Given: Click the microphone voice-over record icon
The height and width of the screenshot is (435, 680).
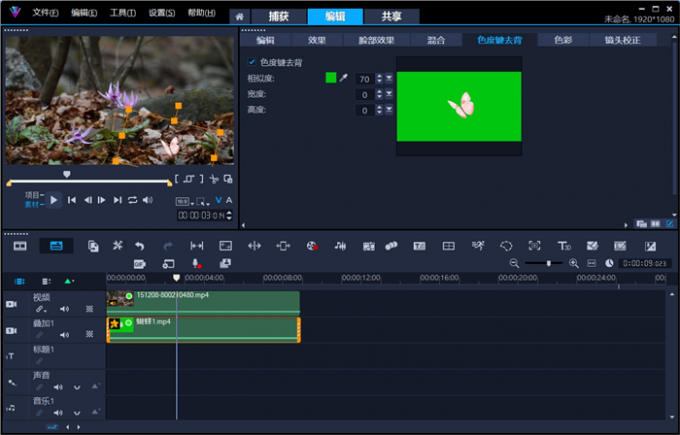Looking at the screenshot, I should tap(196, 264).
